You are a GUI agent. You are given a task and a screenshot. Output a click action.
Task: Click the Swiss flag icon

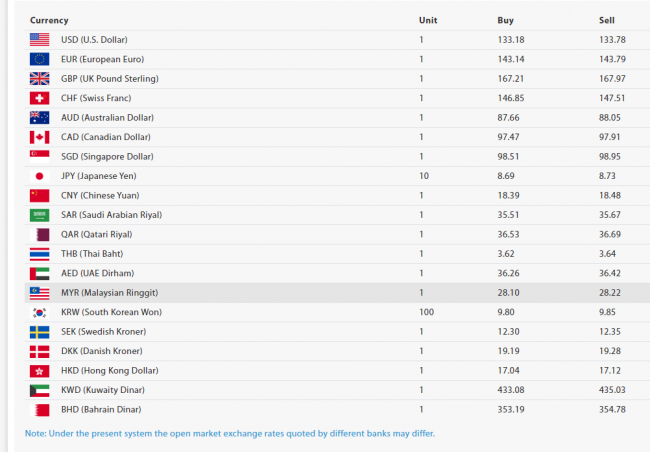[39, 98]
